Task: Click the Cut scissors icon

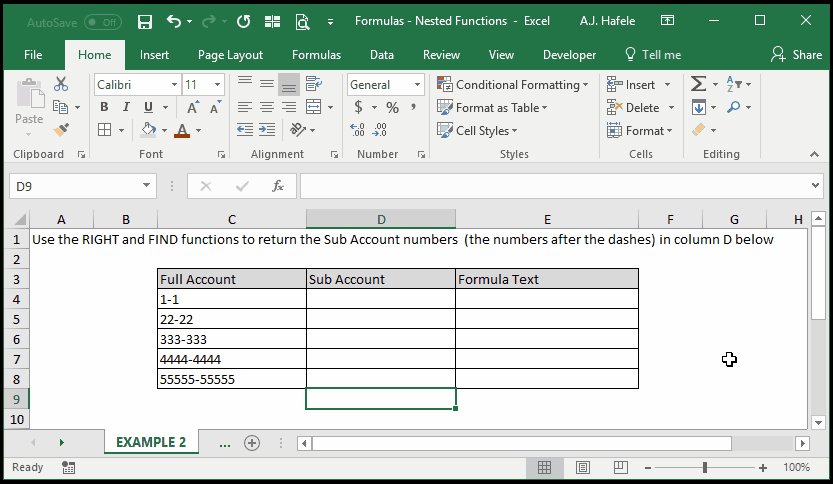Action: click(x=61, y=84)
